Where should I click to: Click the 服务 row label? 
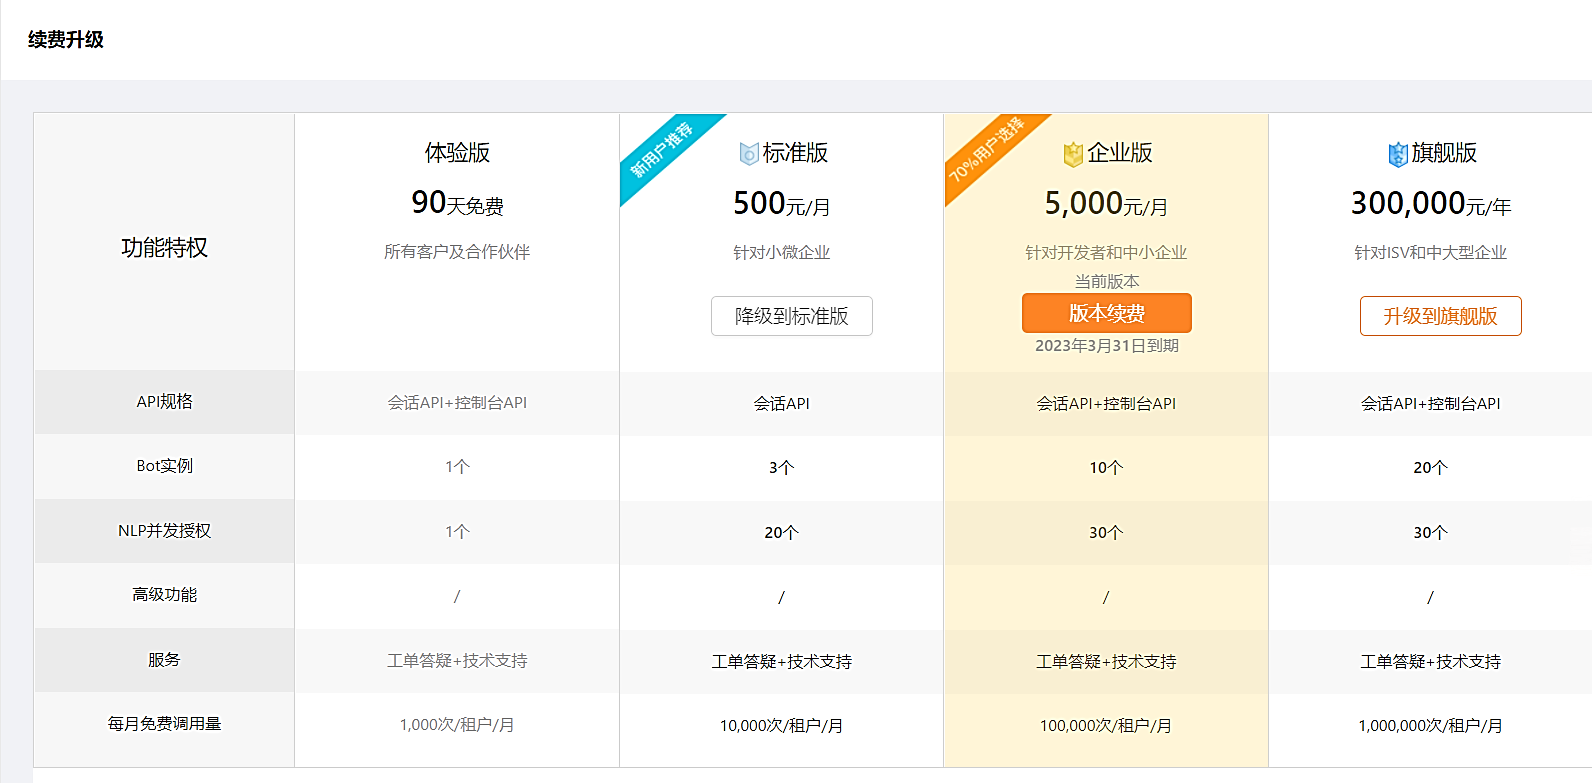165,660
